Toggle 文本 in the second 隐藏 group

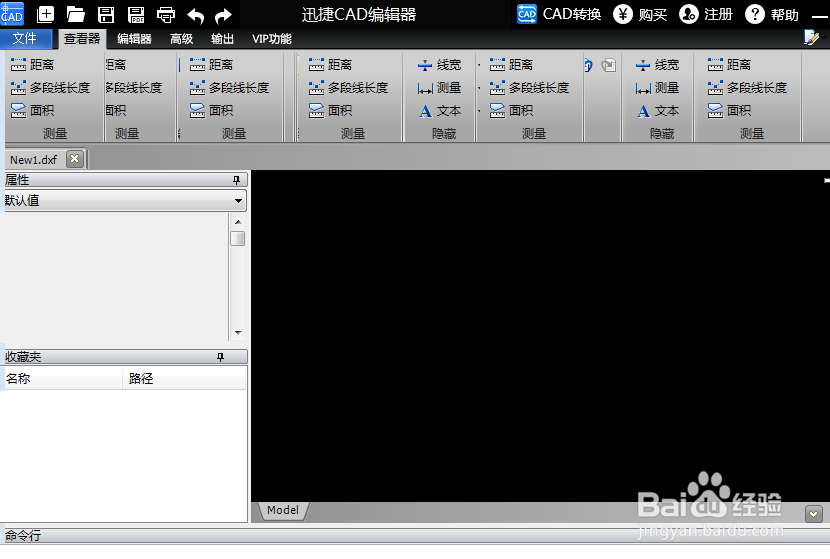pyautogui.click(x=657, y=111)
